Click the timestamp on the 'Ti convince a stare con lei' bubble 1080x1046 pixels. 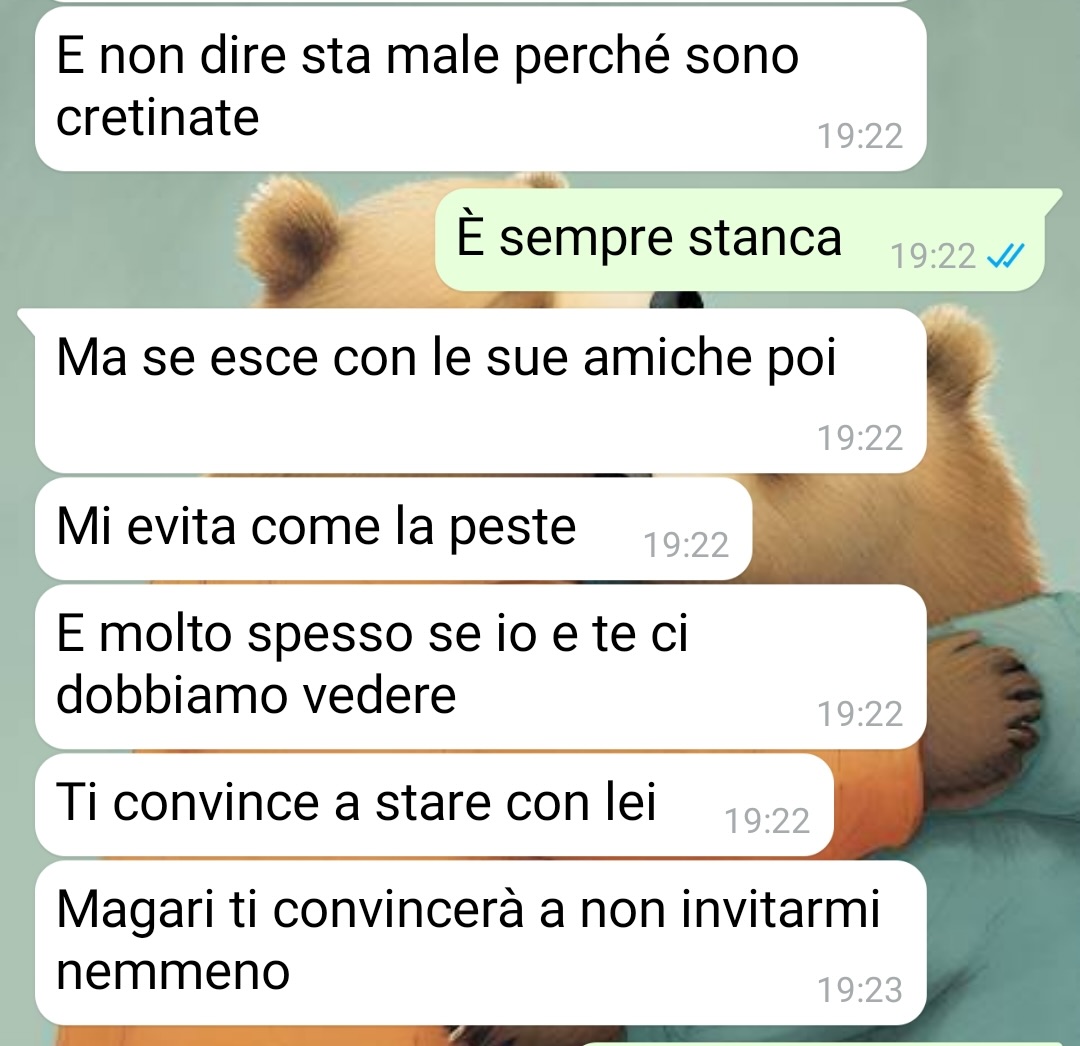(x=767, y=821)
